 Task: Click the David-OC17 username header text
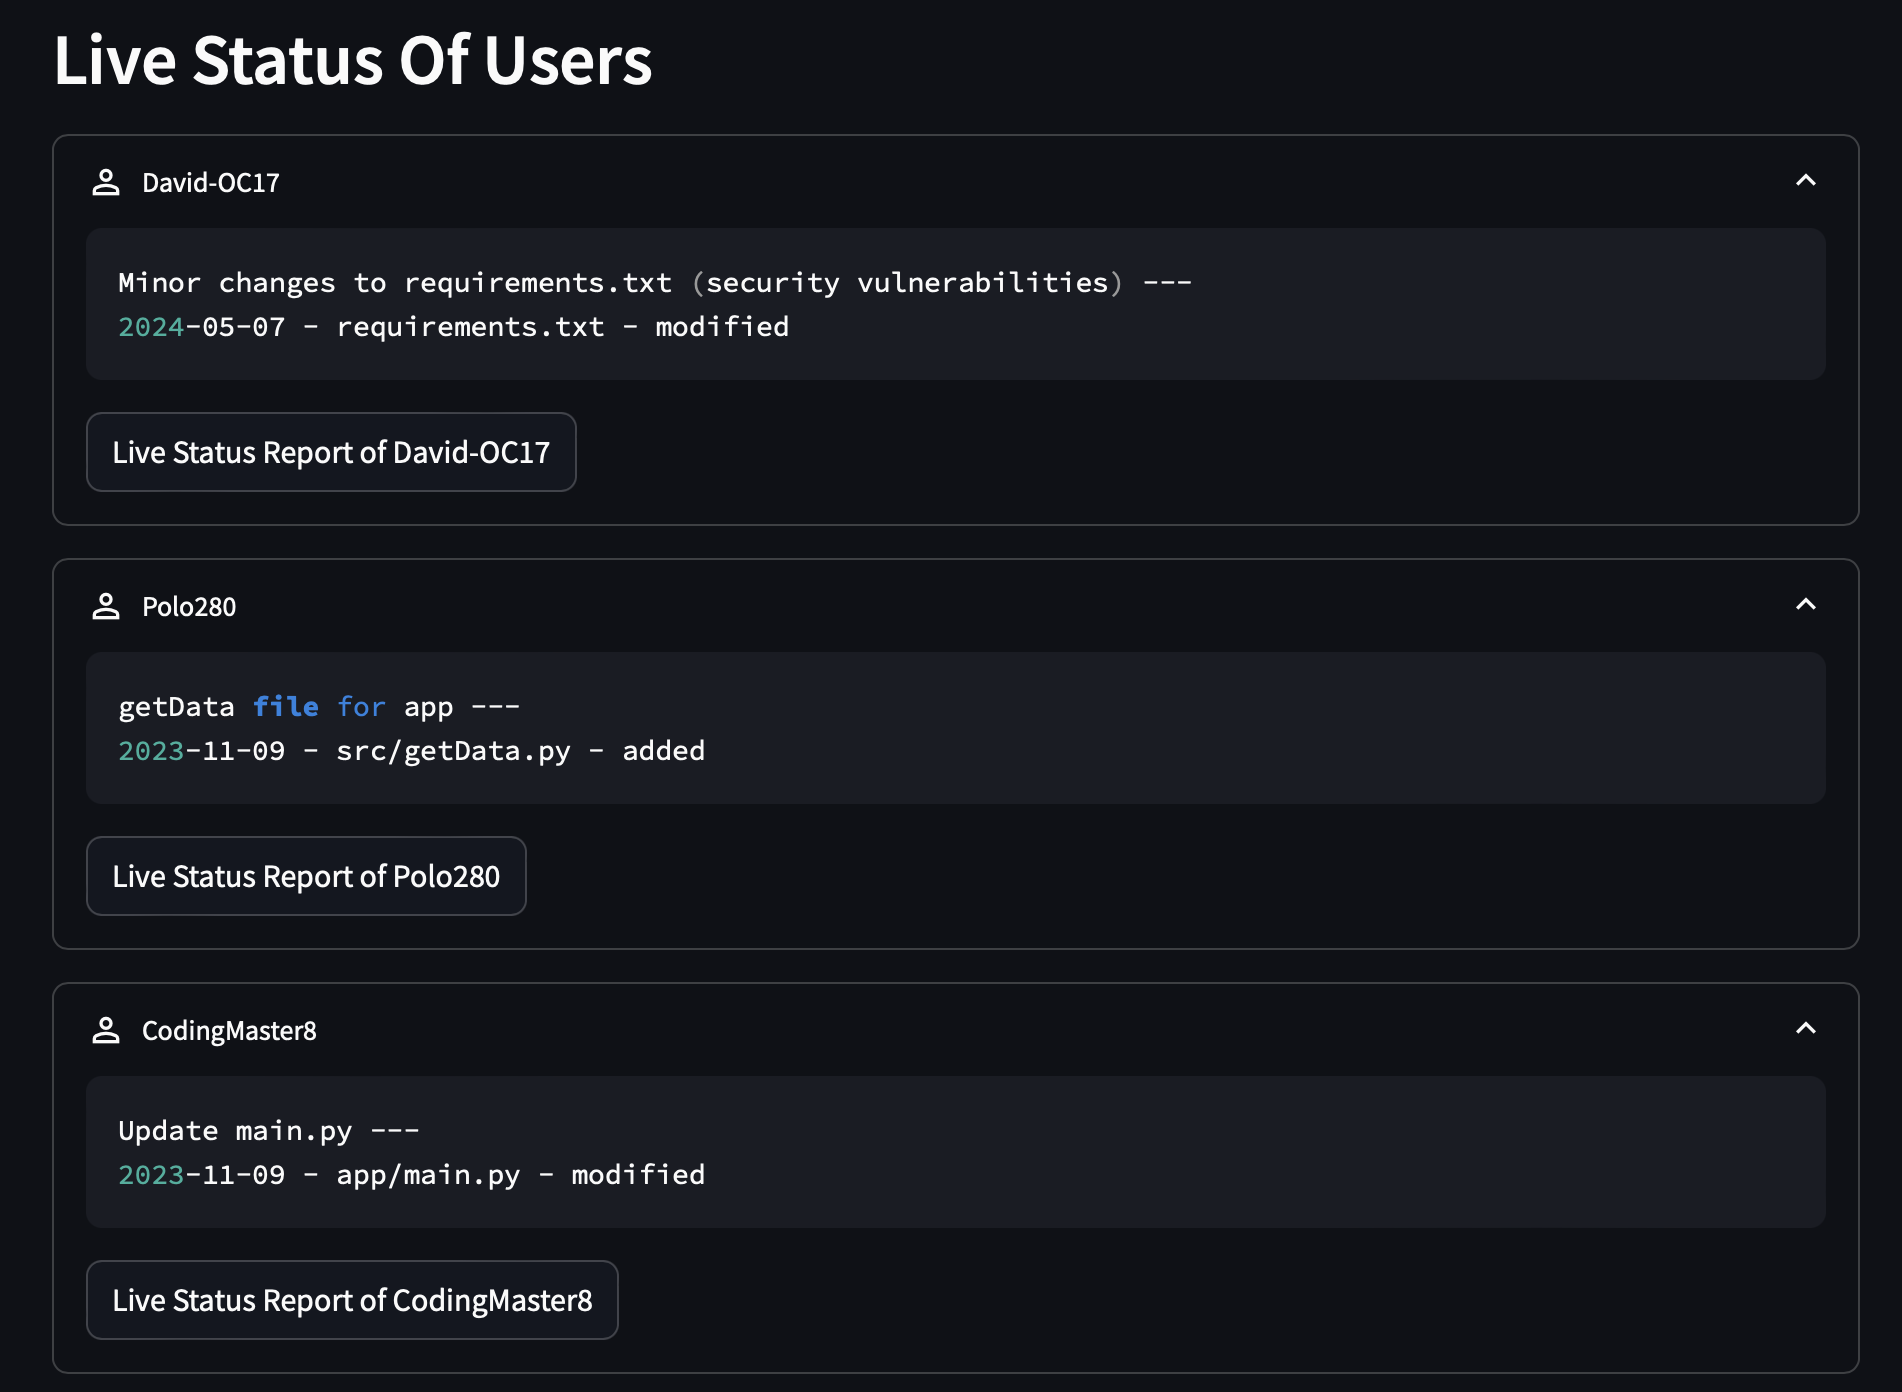(x=210, y=183)
